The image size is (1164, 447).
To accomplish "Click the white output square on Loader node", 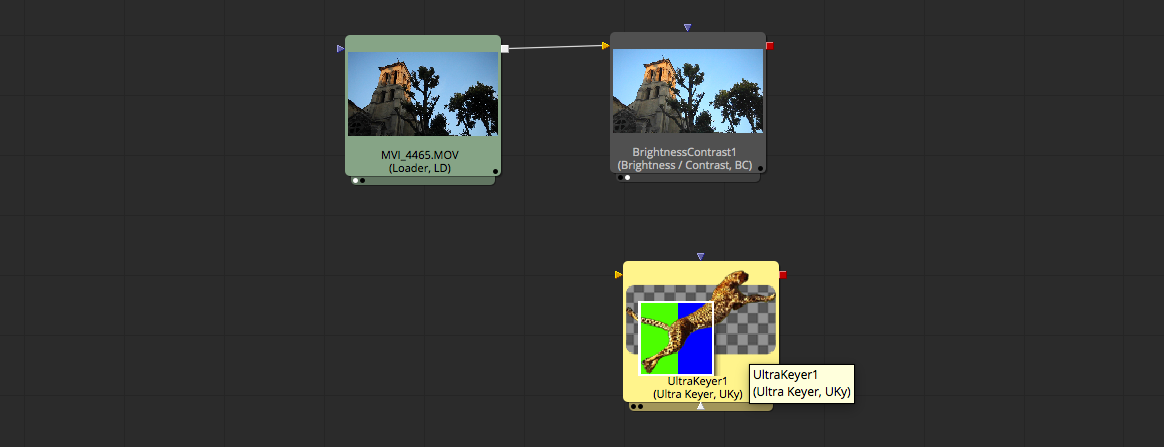I will 505,48.
